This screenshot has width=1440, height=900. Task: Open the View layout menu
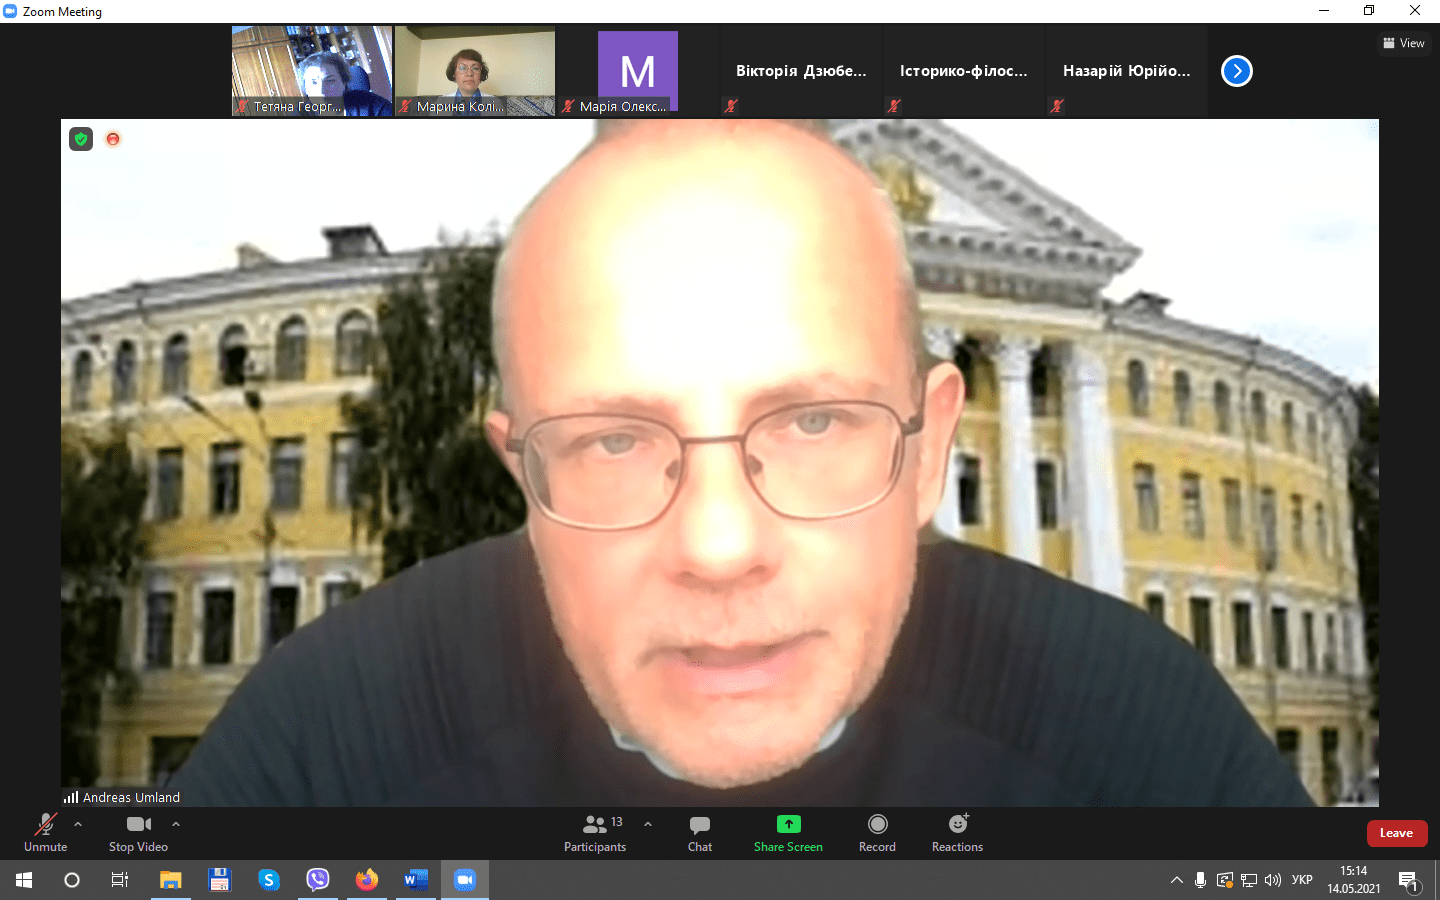(x=1404, y=43)
